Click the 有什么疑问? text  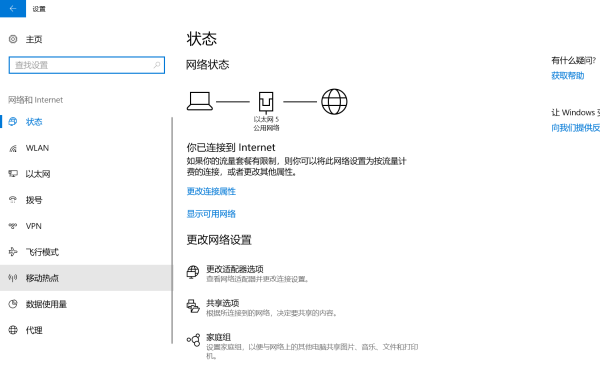tap(574, 60)
